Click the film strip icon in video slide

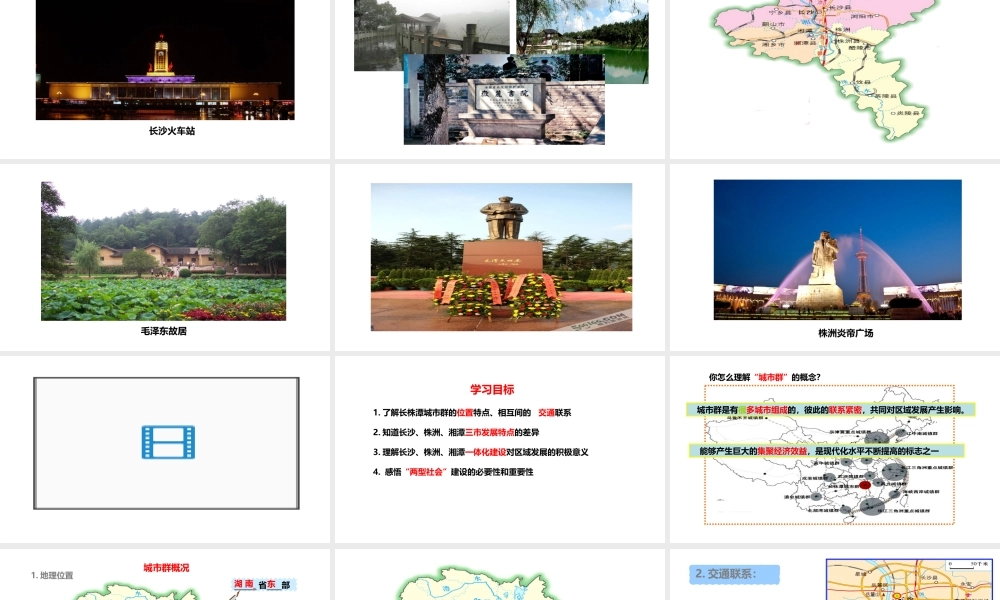[168, 443]
